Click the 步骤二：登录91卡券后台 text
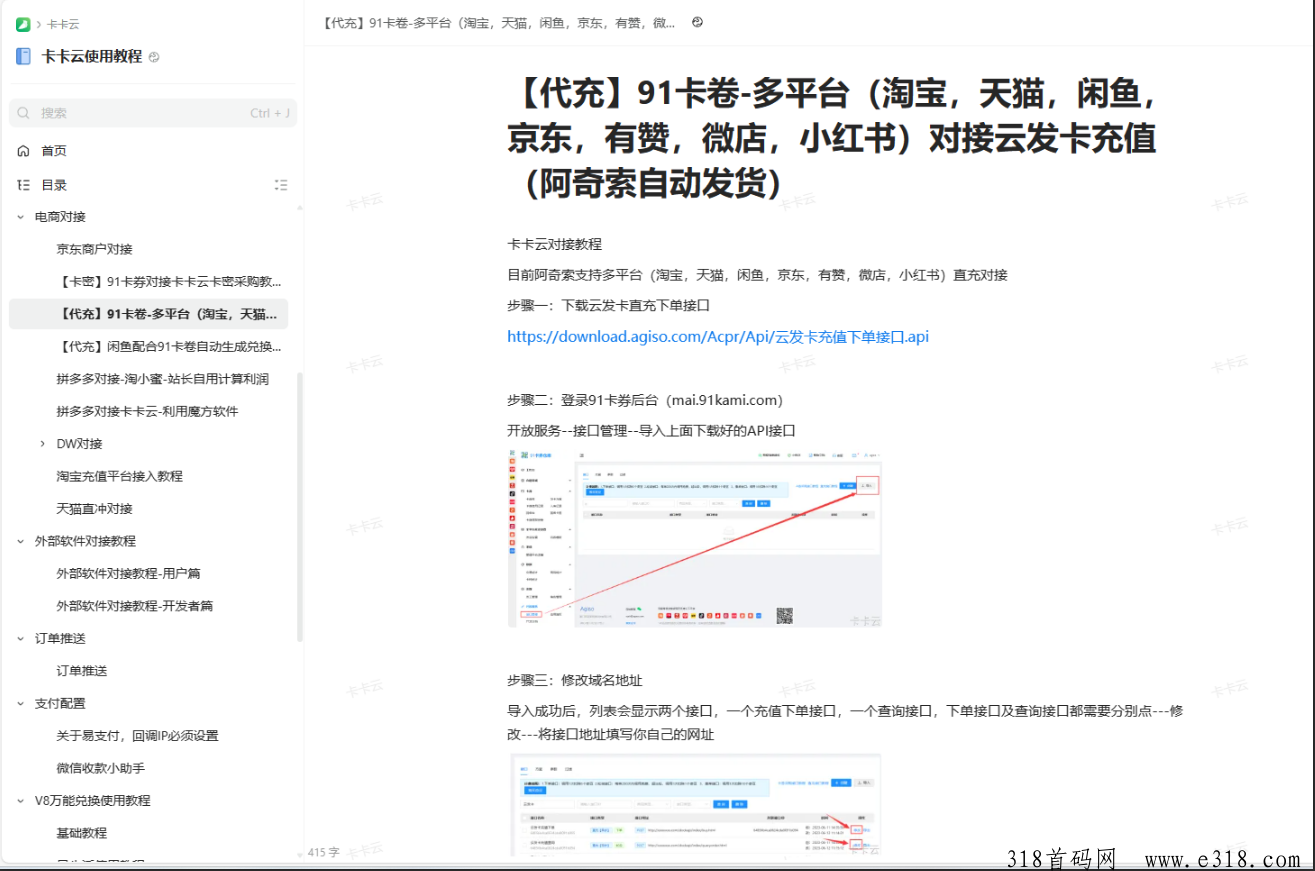Viewport: 1315px width, 871px height. [645, 400]
